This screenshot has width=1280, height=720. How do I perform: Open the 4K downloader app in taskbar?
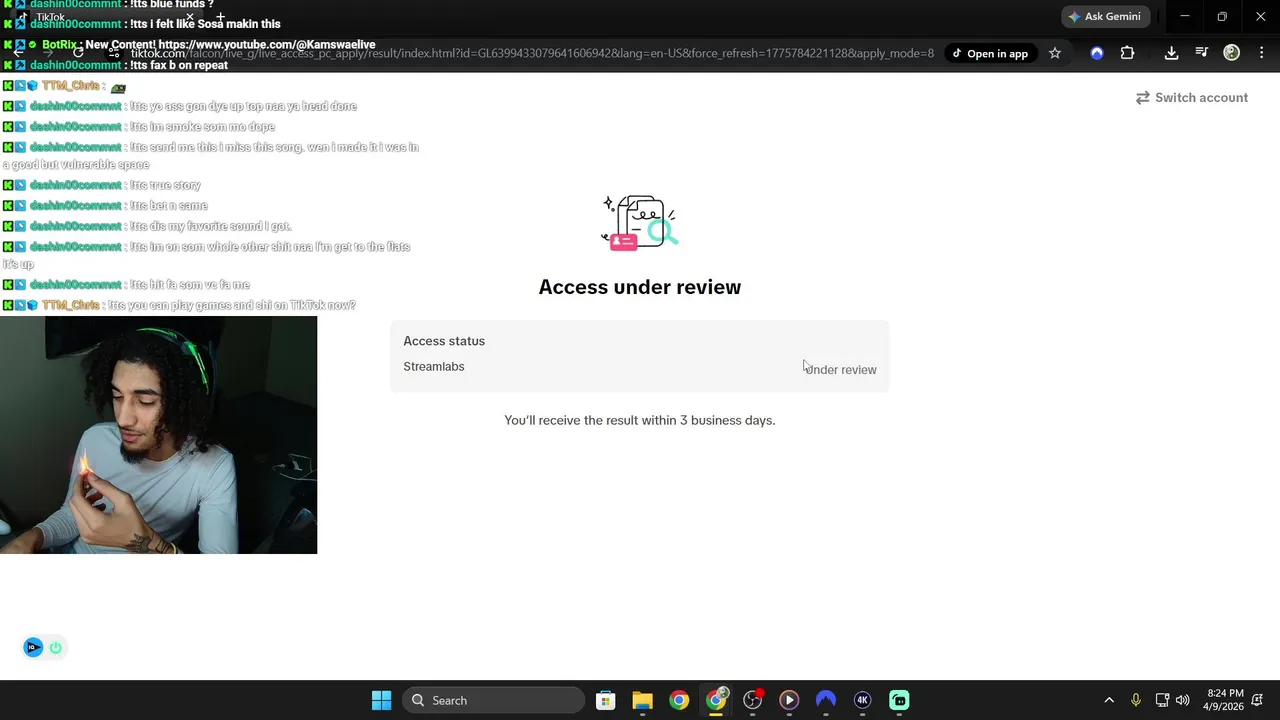pyautogui.click(x=863, y=700)
